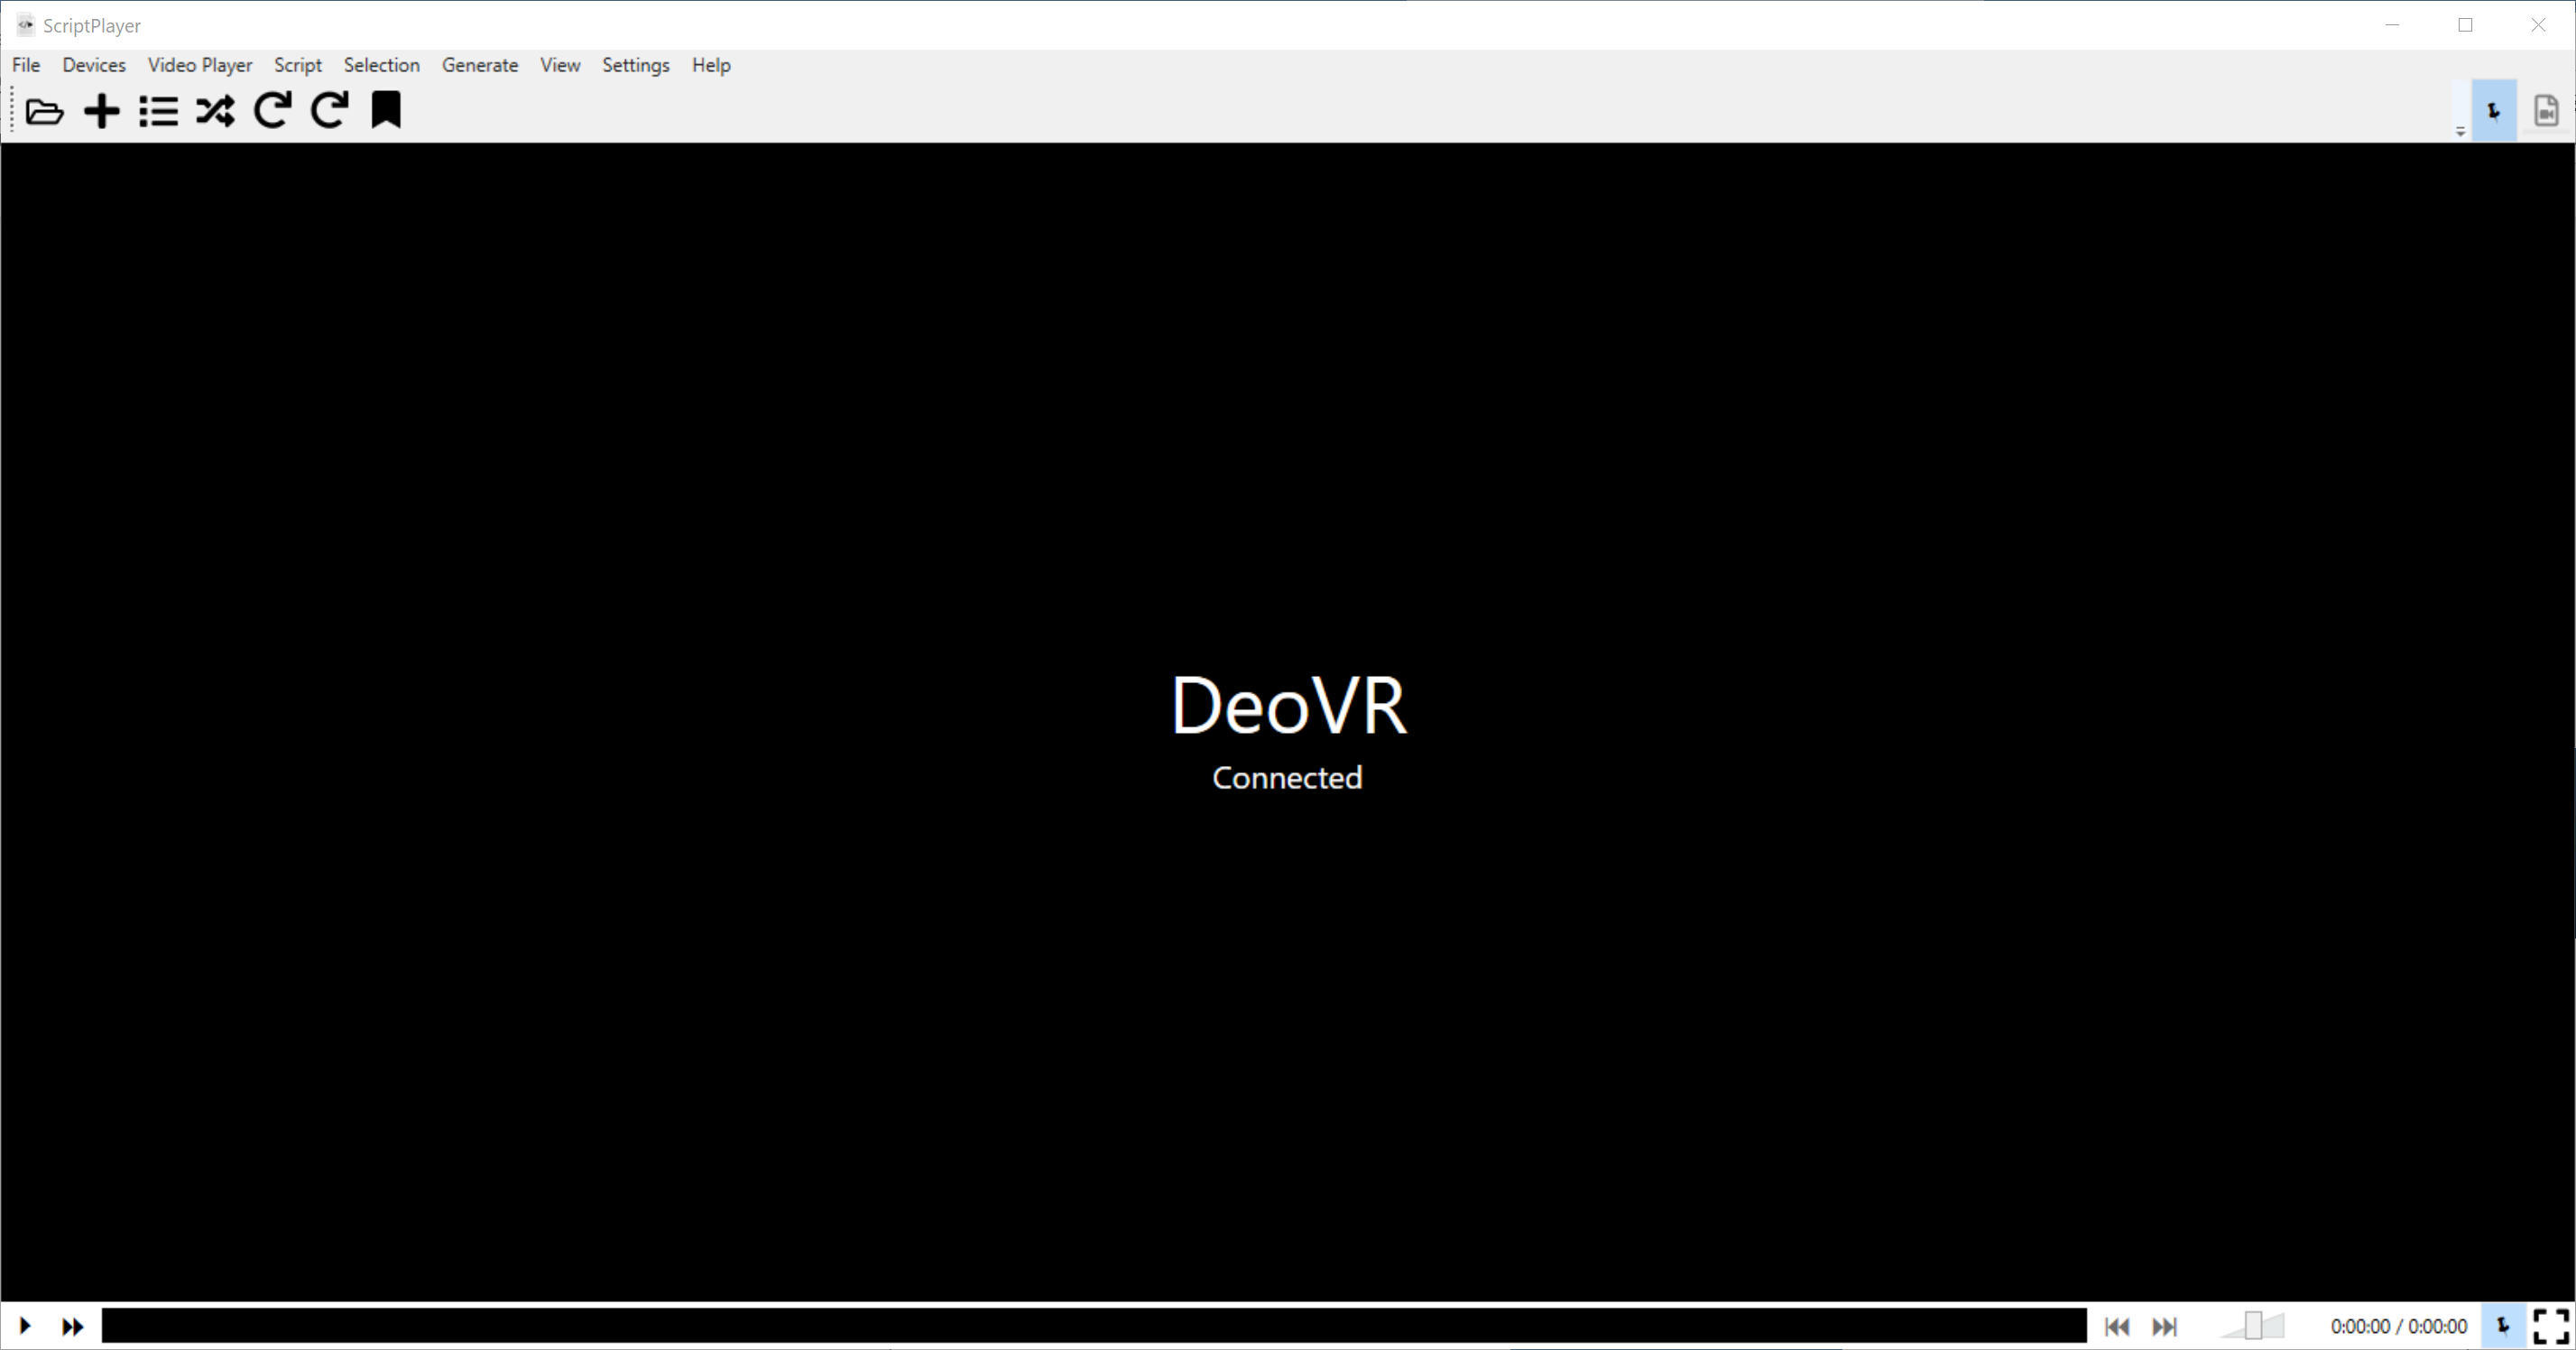2576x1350 pixels.
Task: Click the black seek bar timeline
Action: pyautogui.click(x=1094, y=1325)
